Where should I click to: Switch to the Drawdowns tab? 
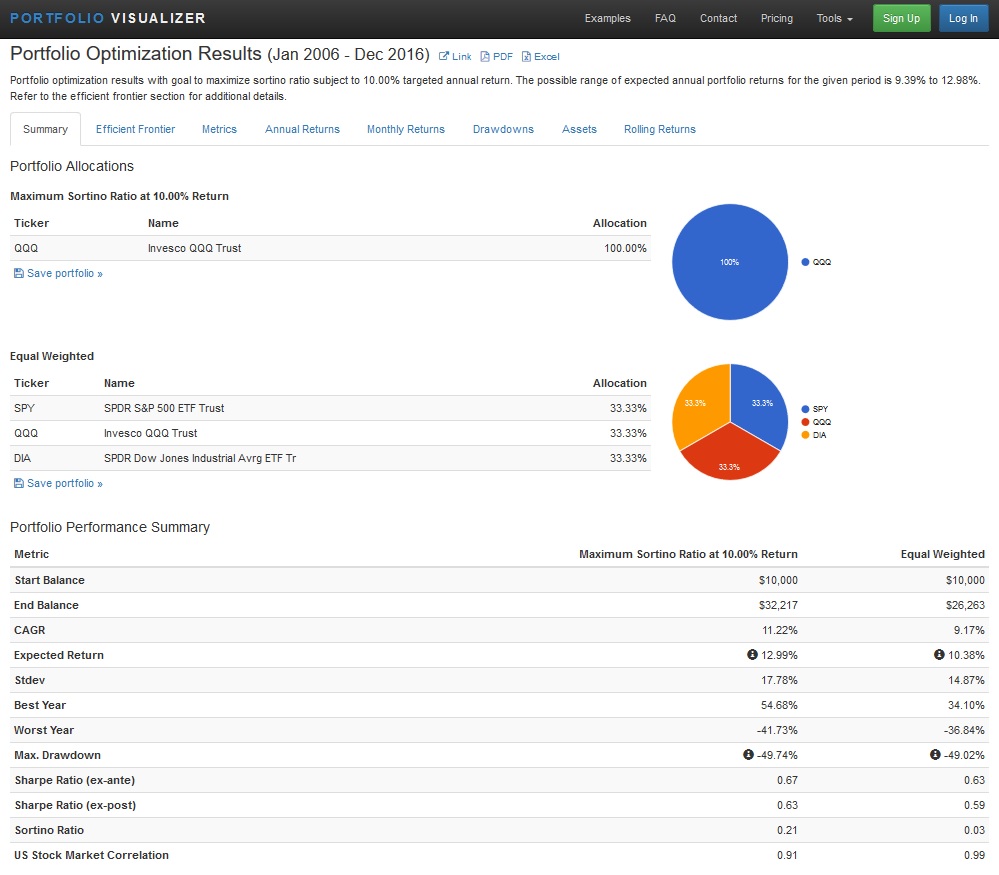[x=503, y=129]
